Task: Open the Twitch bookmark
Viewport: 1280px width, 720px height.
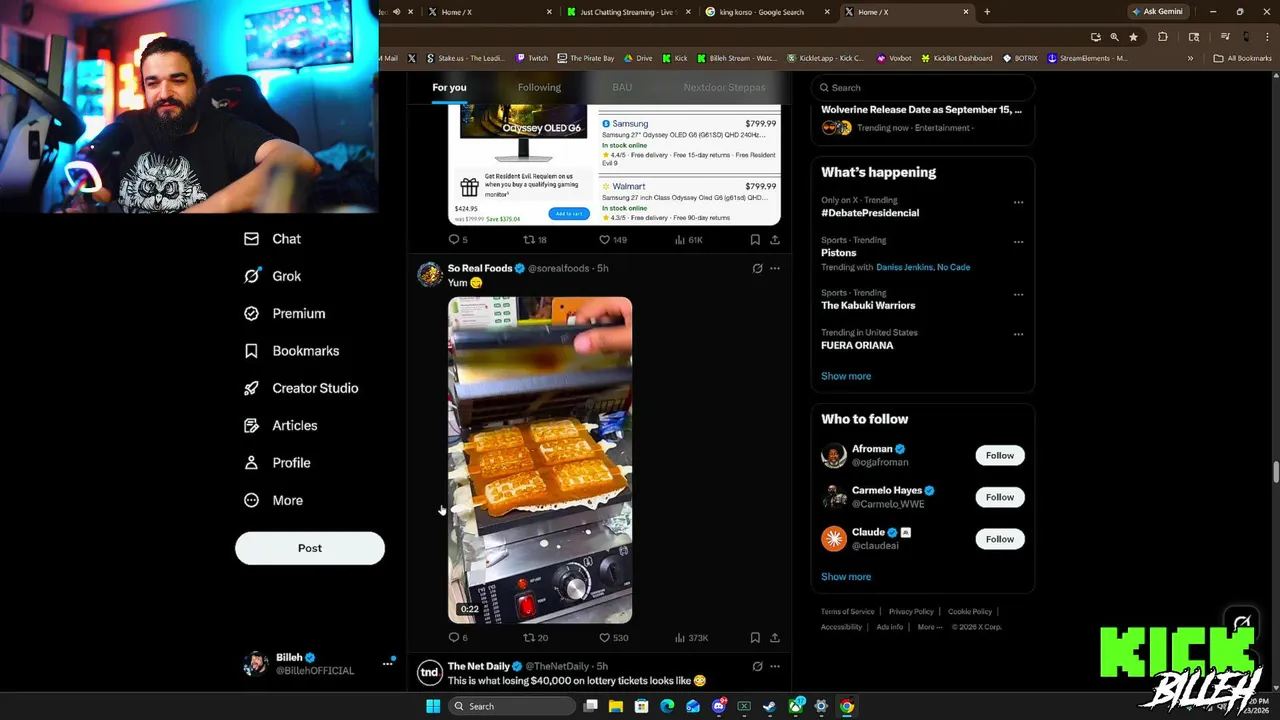Action: pos(532,58)
